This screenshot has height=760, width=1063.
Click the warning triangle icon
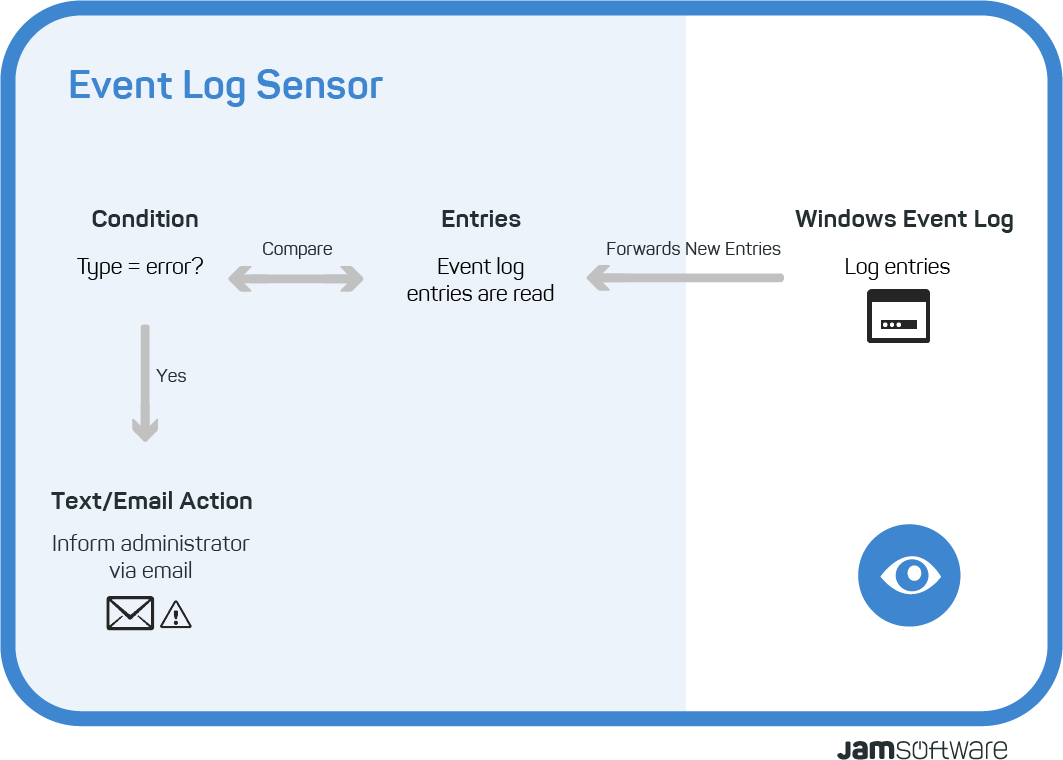point(176,614)
